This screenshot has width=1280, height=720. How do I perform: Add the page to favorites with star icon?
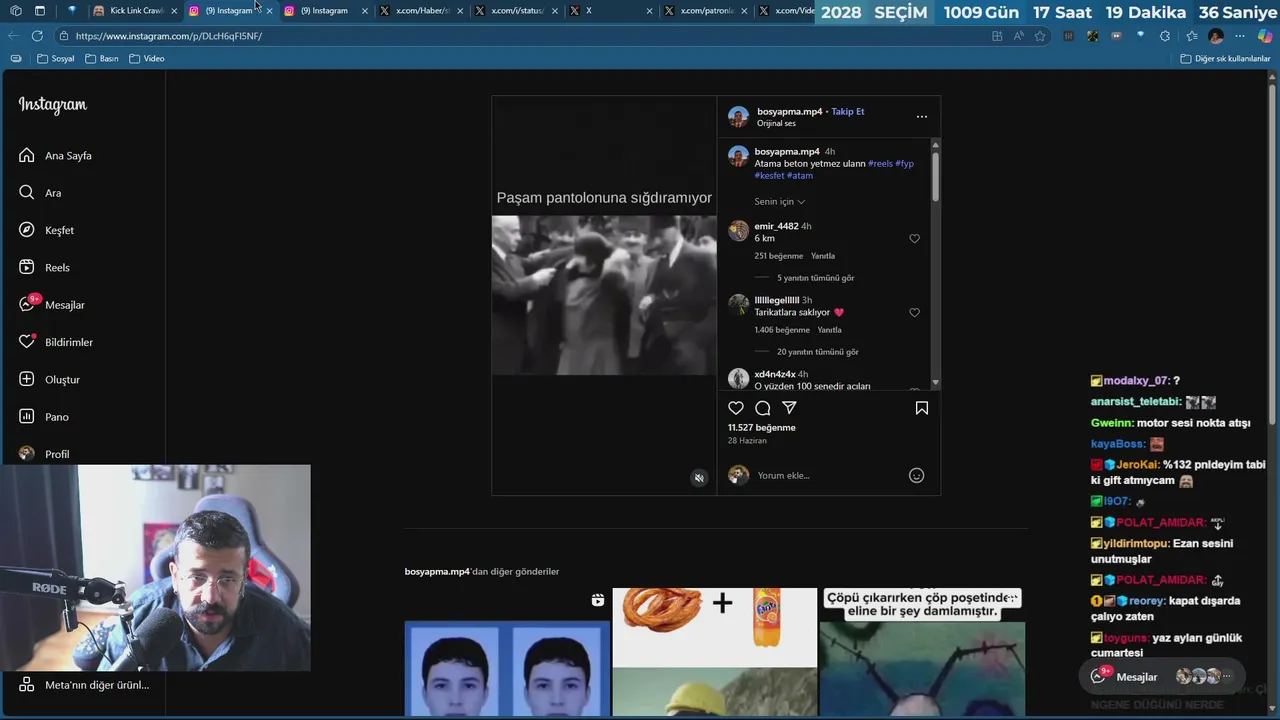[1040, 36]
